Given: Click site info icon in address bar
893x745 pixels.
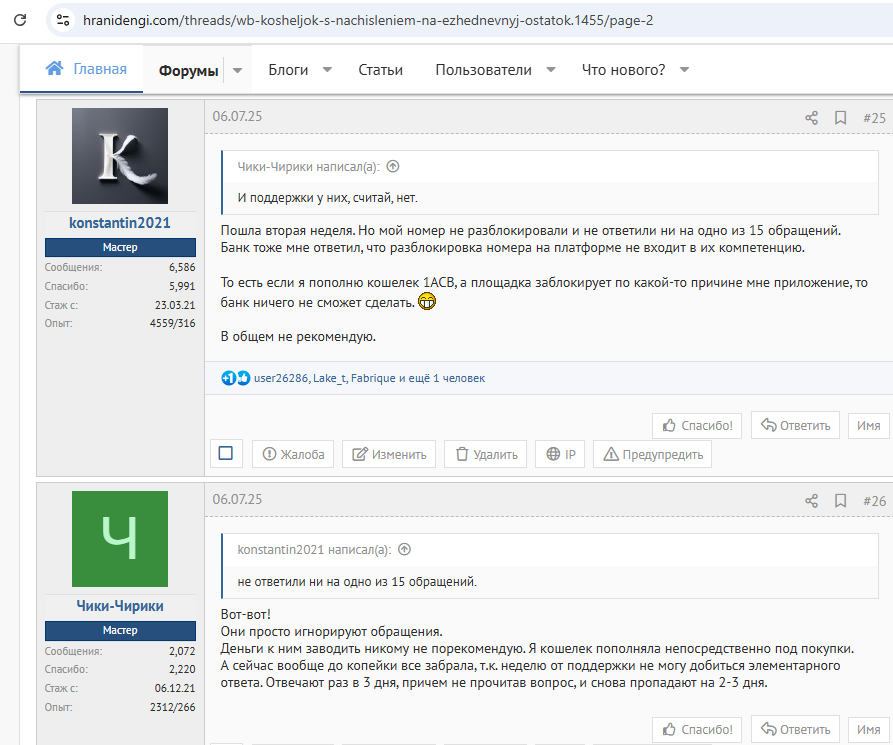Looking at the screenshot, I should (x=62, y=20).
